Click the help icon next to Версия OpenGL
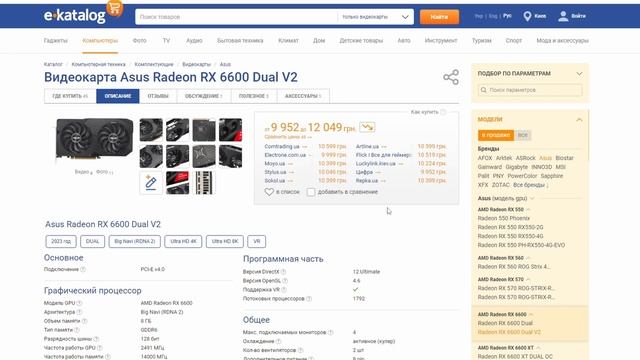Screen dimensions: 640x360 (x=285, y=281)
